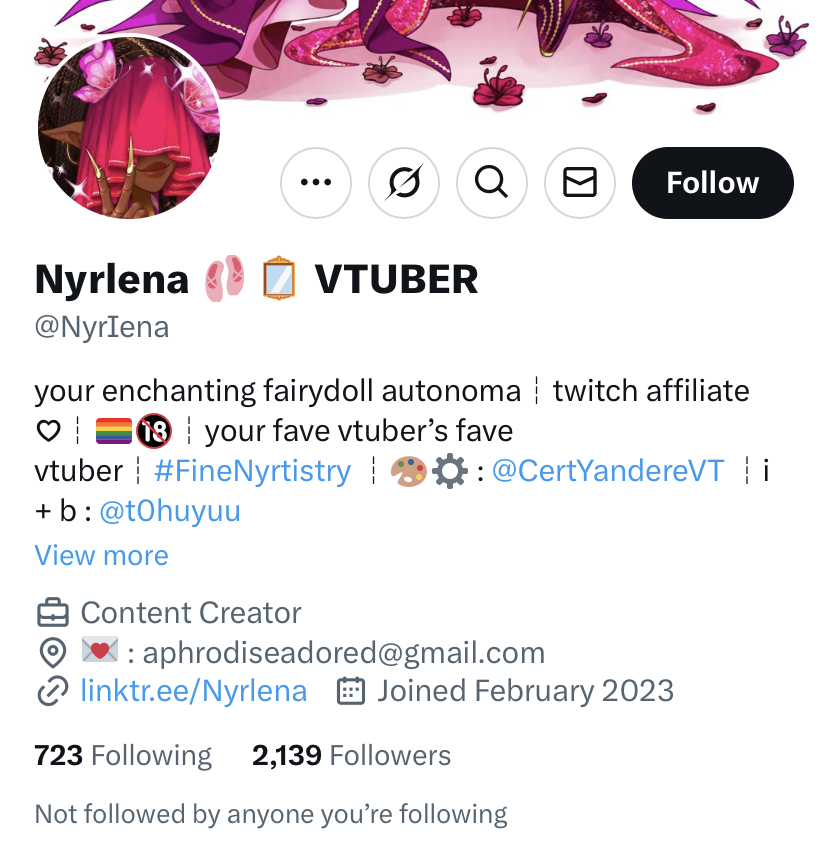The height and width of the screenshot is (863, 828).
Task: Visit the @t0huyuu profile mention
Action: coord(170,511)
